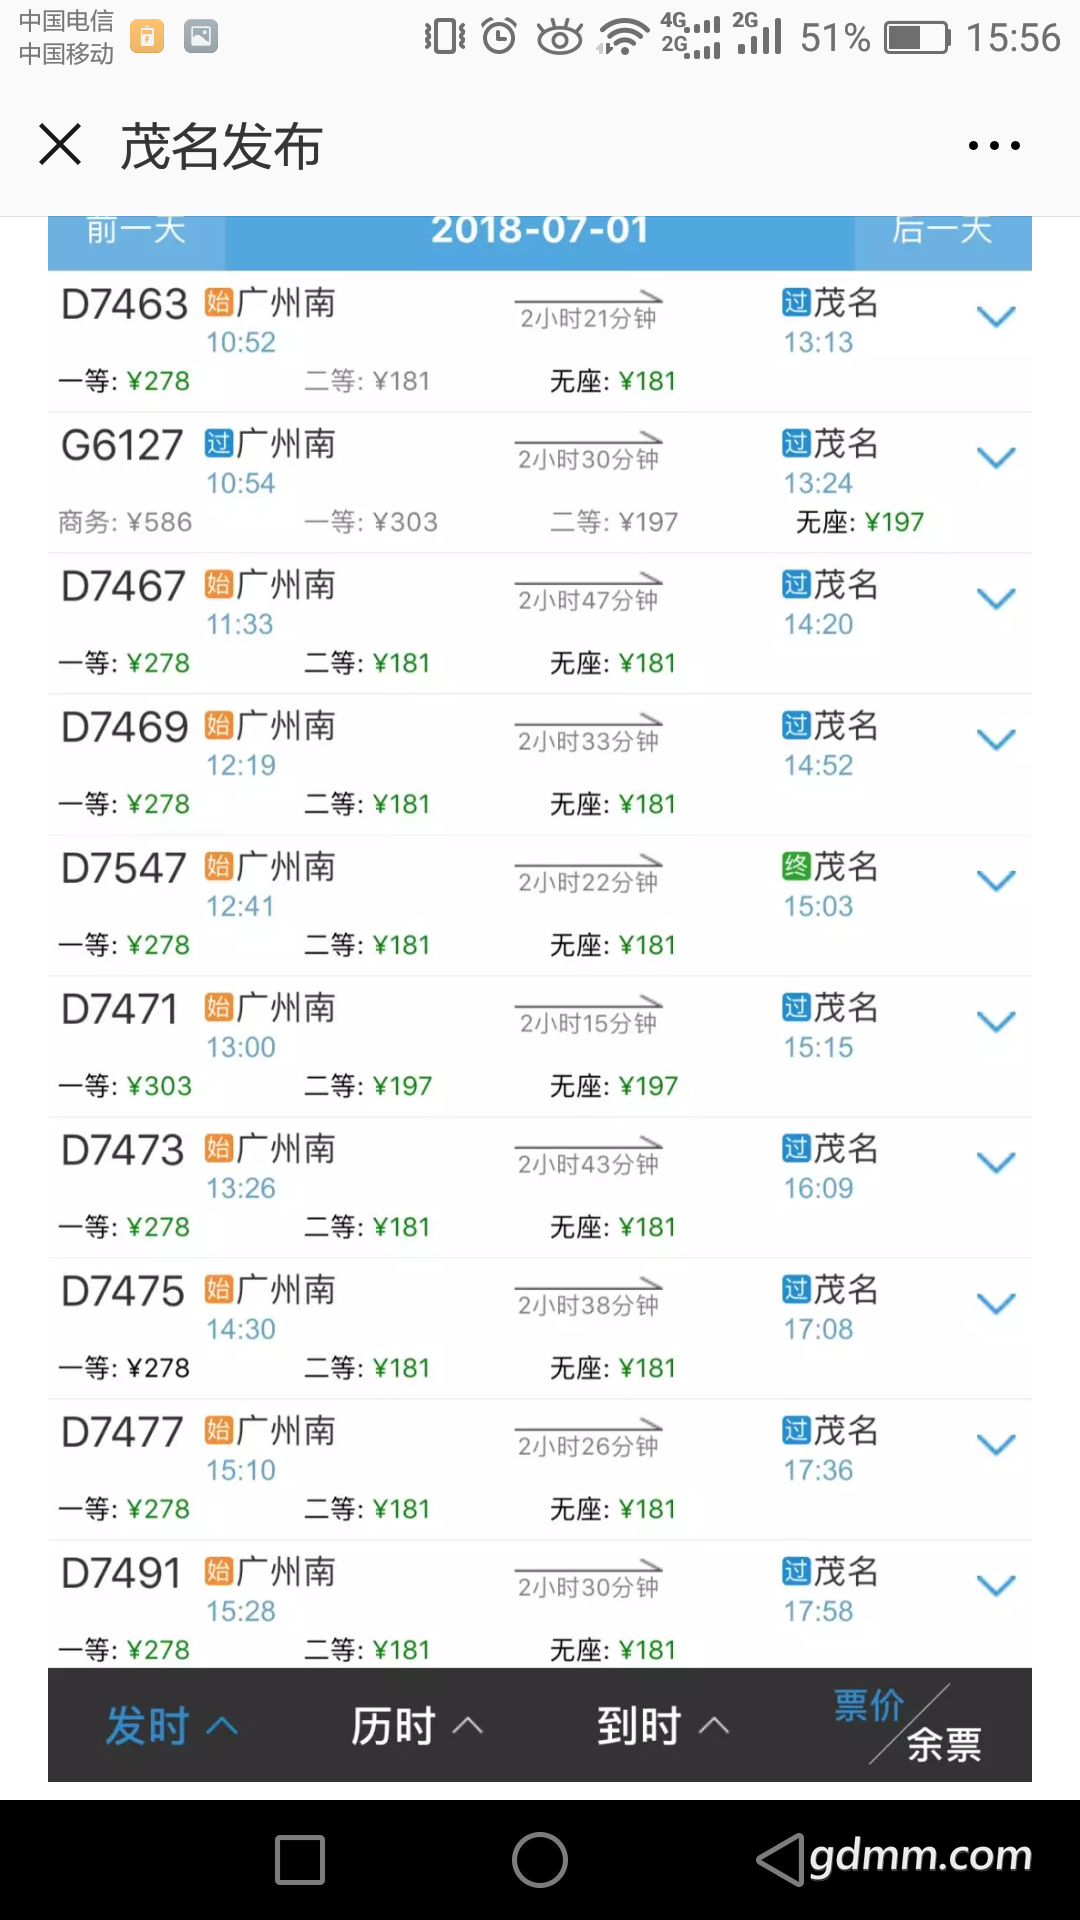
Task: Sort by departure time 发时
Action: click(x=170, y=1726)
